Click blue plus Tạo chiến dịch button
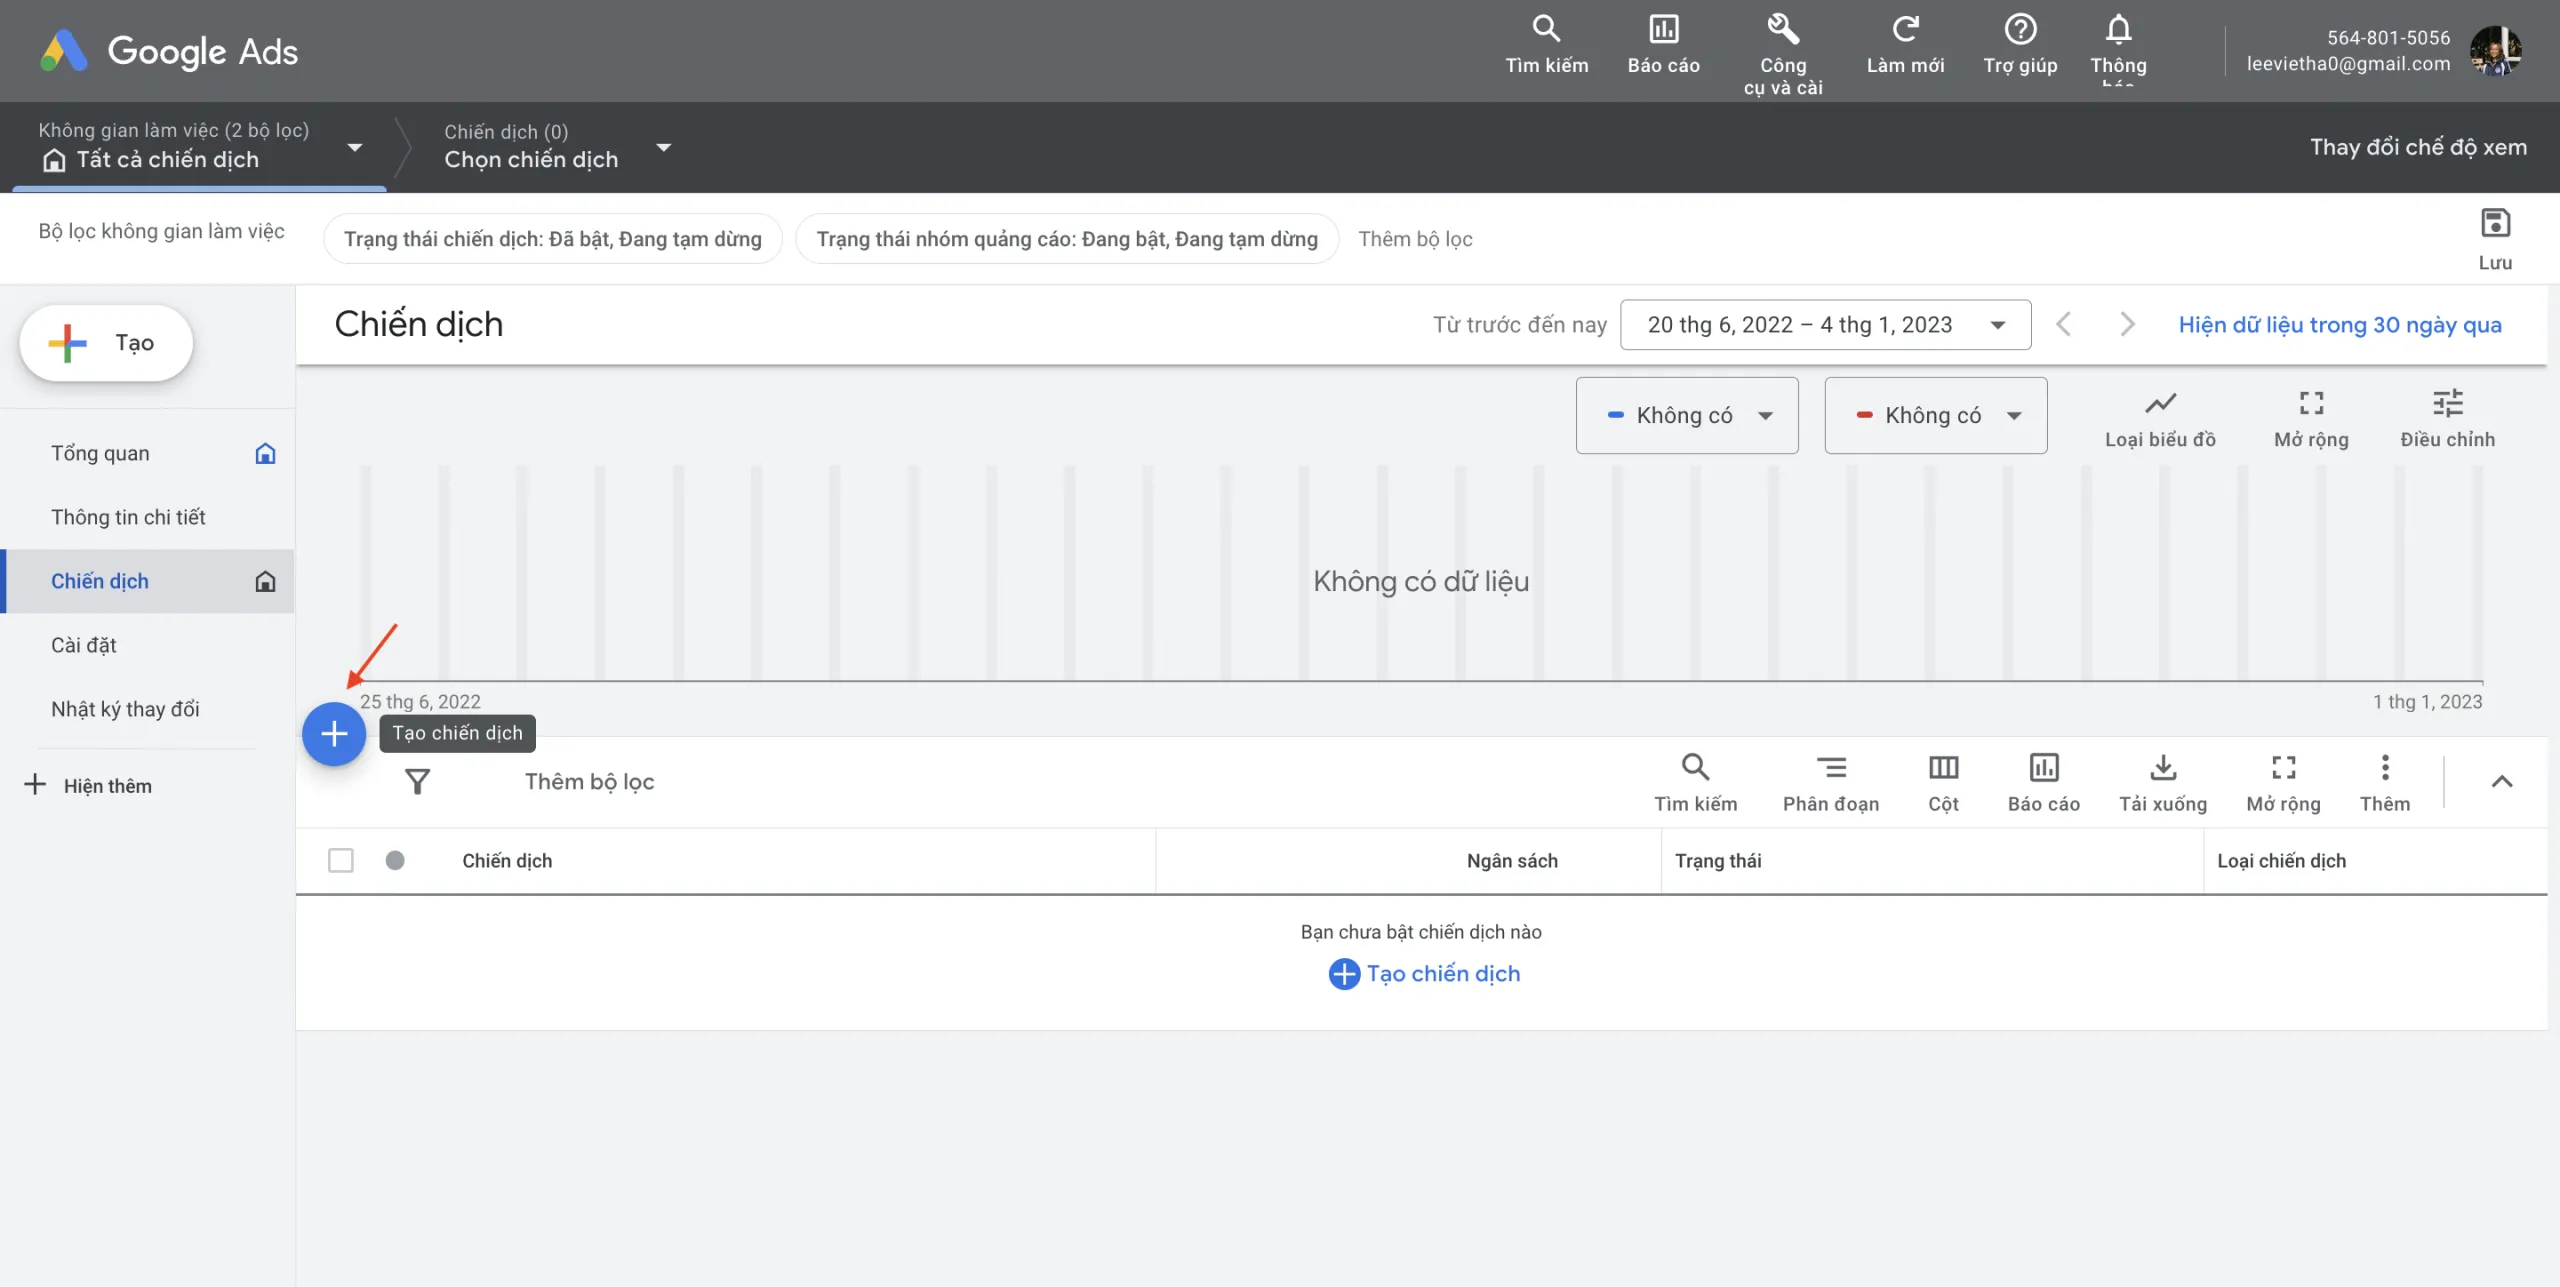 tap(334, 734)
